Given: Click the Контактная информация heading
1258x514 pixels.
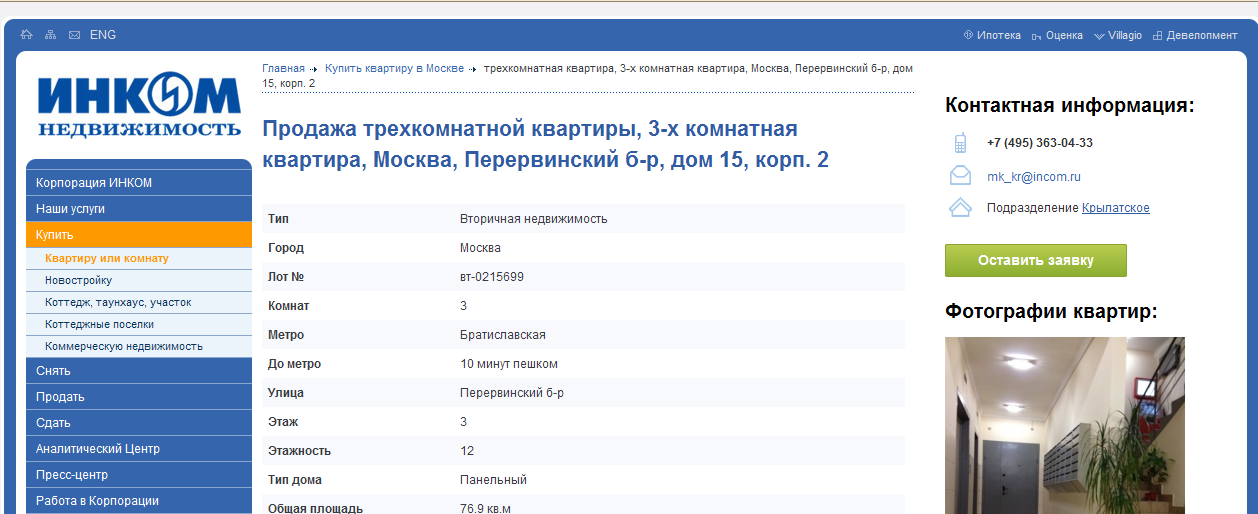Looking at the screenshot, I should click(x=1070, y=106).
